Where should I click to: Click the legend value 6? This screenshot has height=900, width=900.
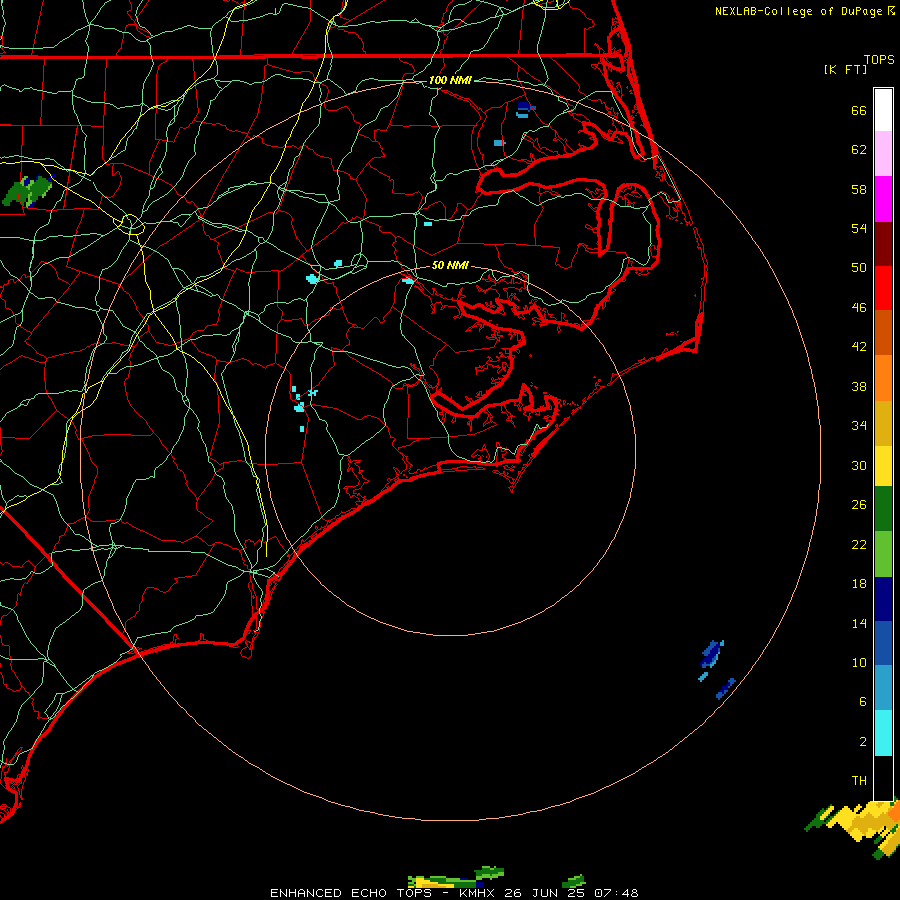862,702
